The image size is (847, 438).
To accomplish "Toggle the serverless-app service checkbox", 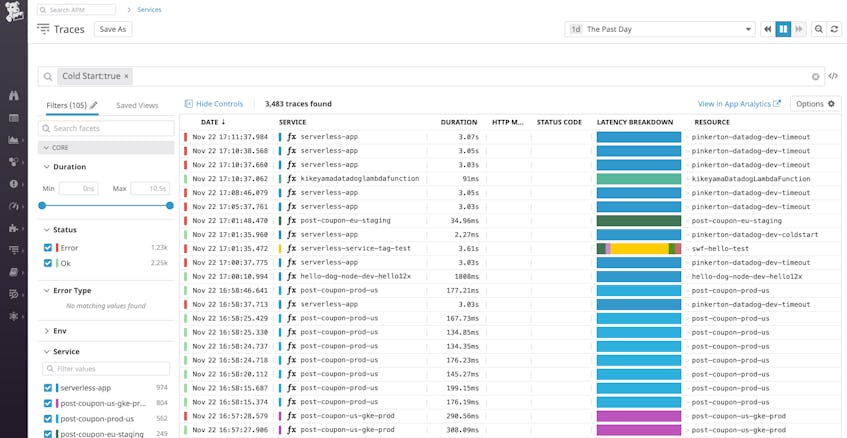I will click(x=48, y=388).
